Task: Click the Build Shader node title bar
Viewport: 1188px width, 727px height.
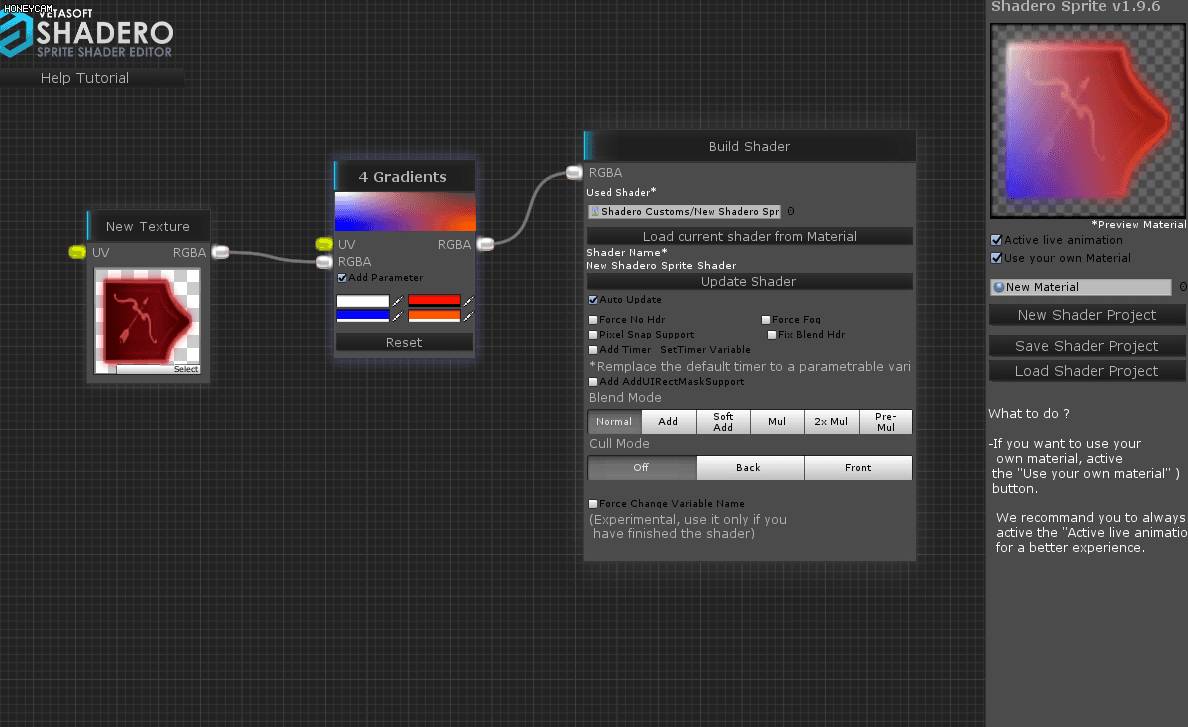Action: (x=750, y=146)
